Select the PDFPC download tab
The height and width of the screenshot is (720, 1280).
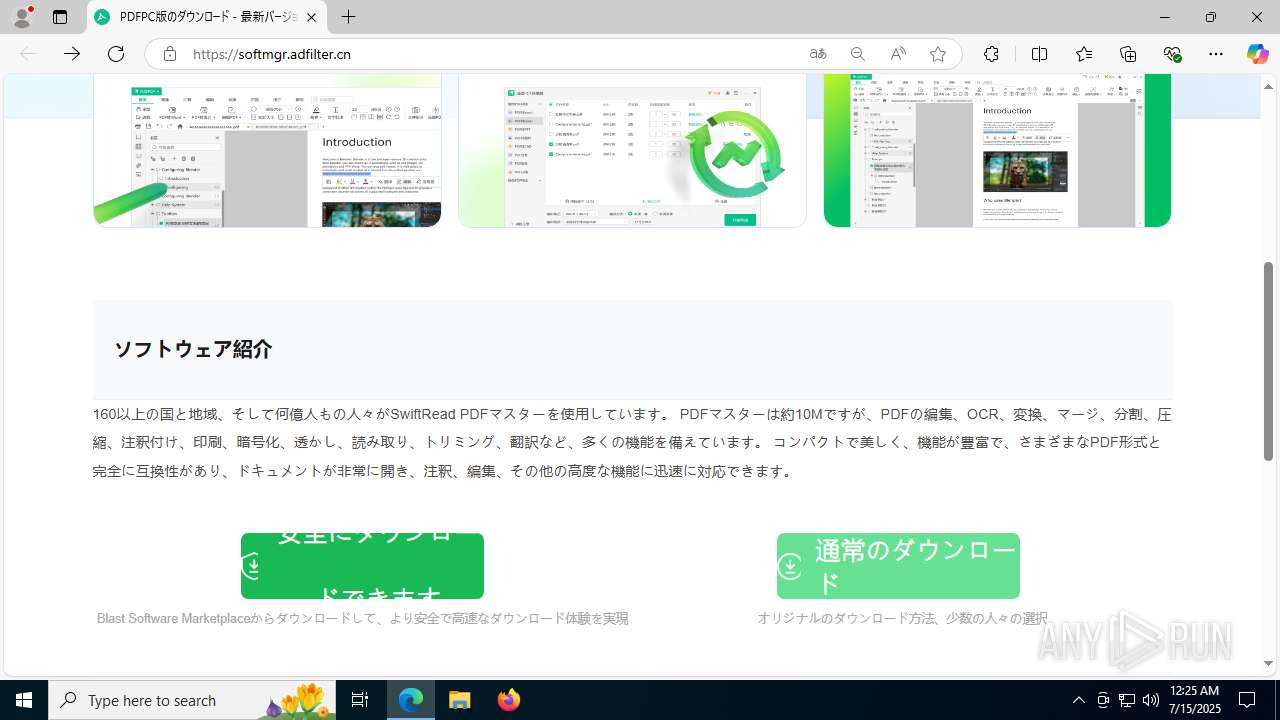pyautogui.click(x=207, y=17)
